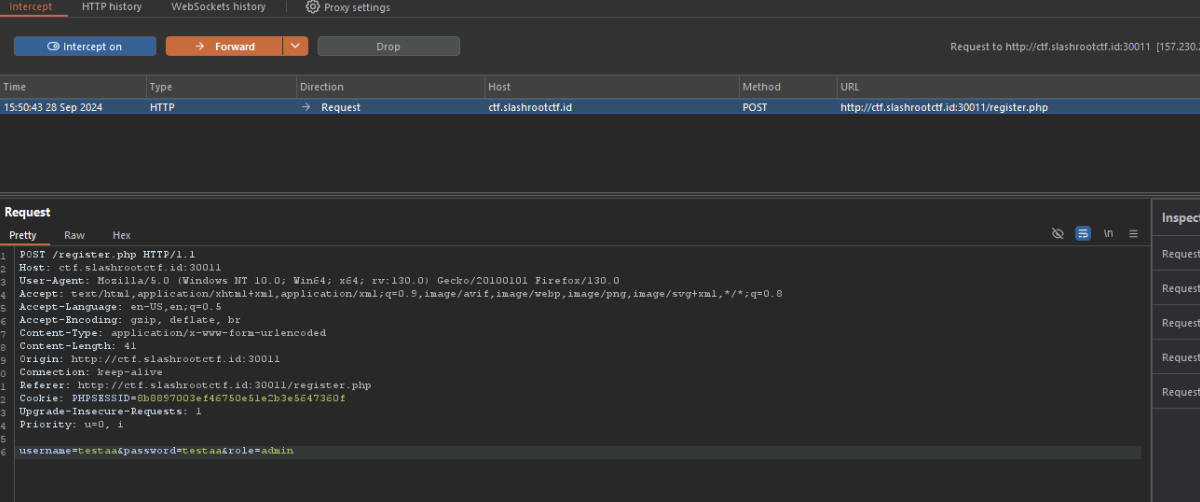1200x502 pixels.
Task: Open WebSockets history tab
Action: point(218,7)
